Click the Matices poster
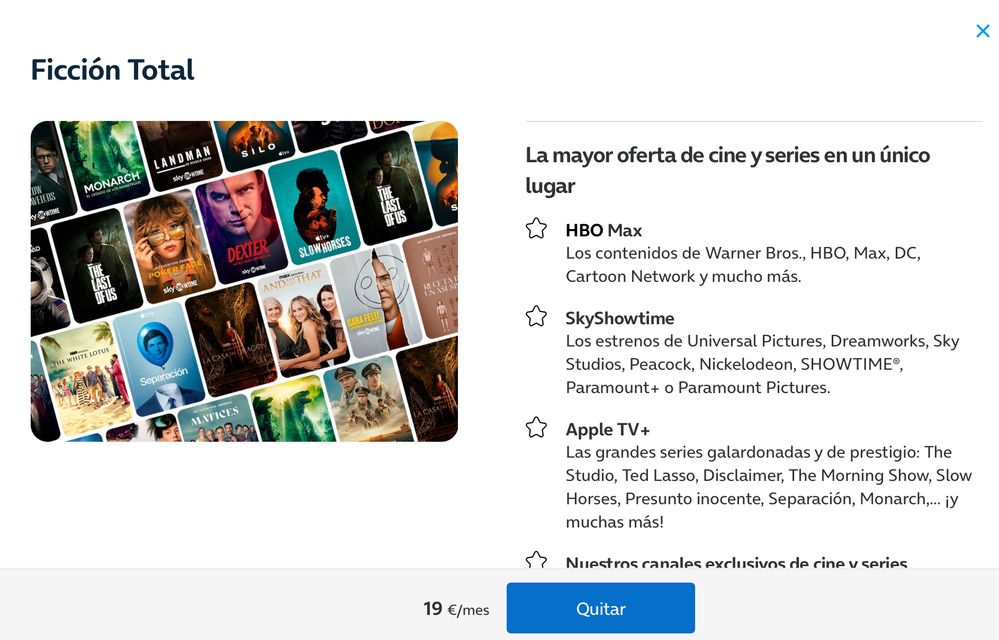The image size is (999, 640). [215, 418]
